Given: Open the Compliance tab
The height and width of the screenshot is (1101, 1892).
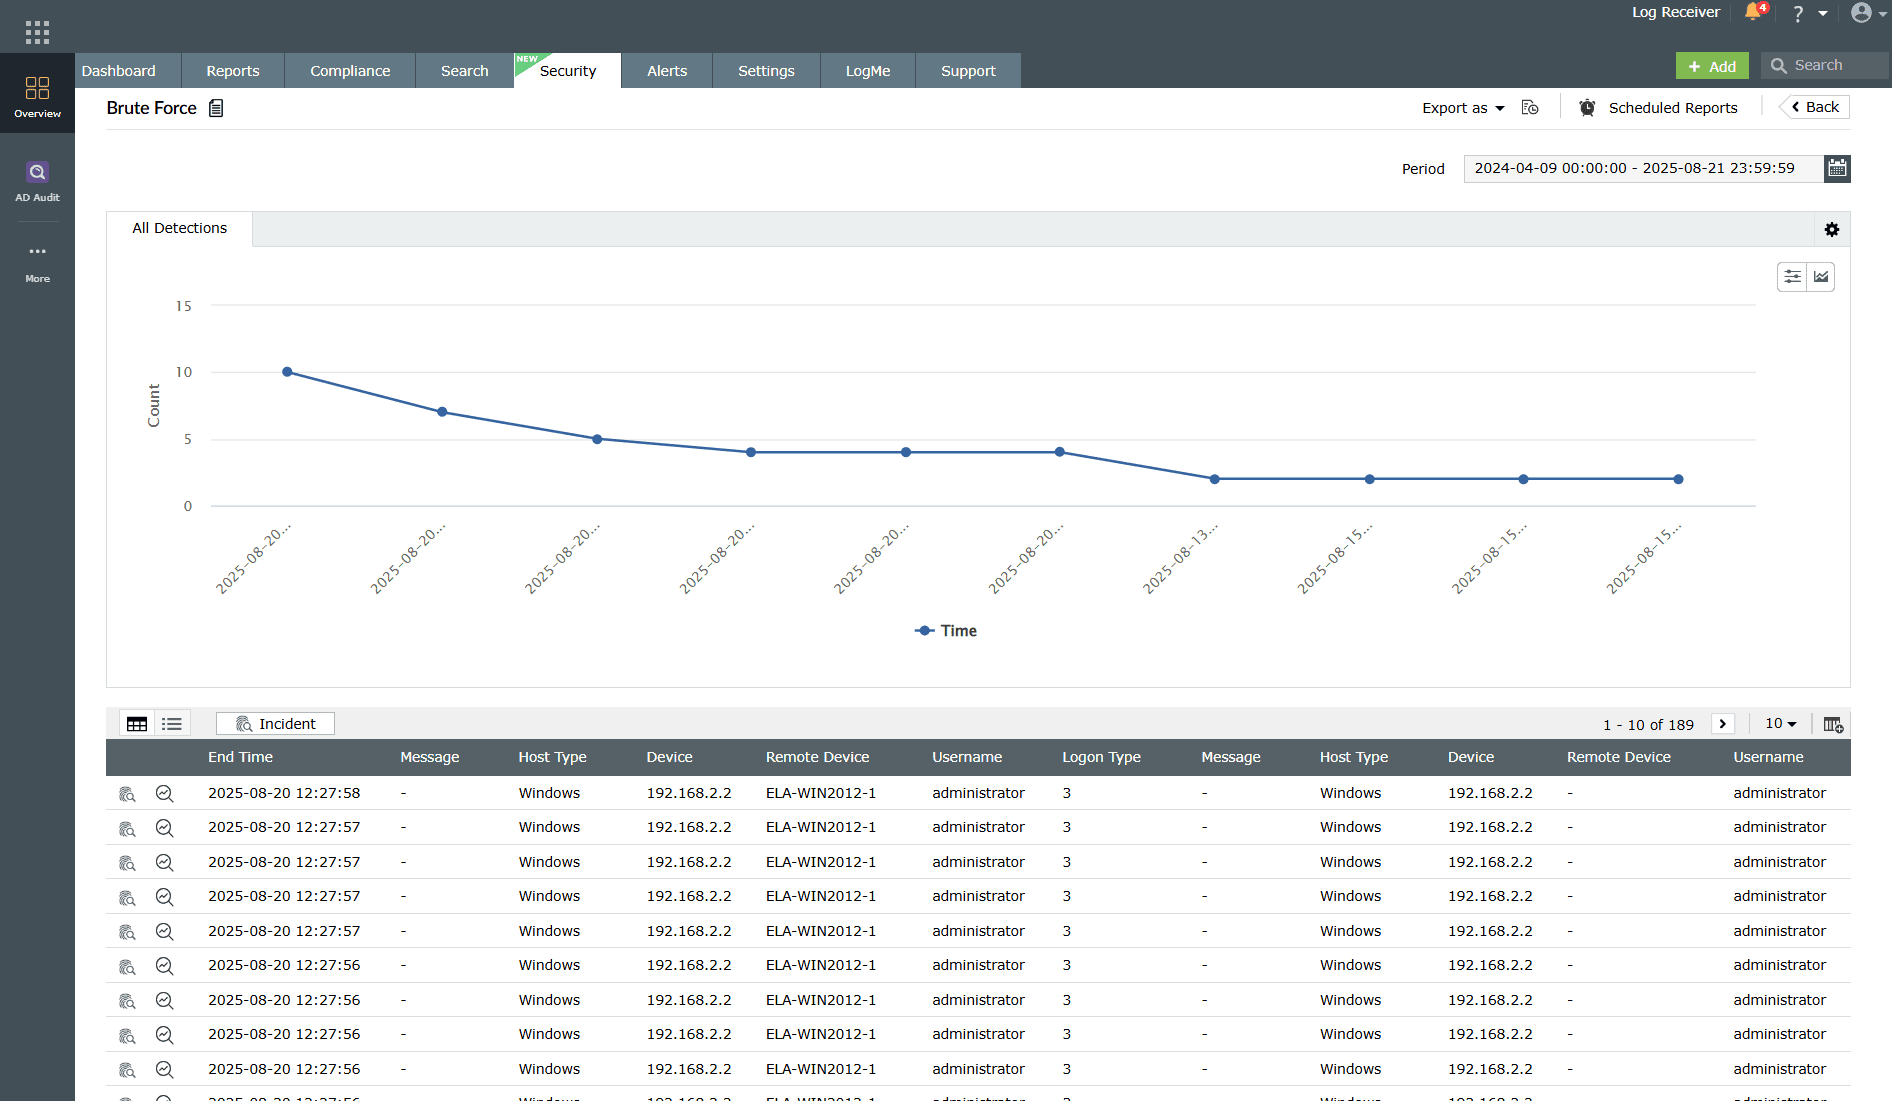Looking at the screenshot, I should (x=350, y=71).
